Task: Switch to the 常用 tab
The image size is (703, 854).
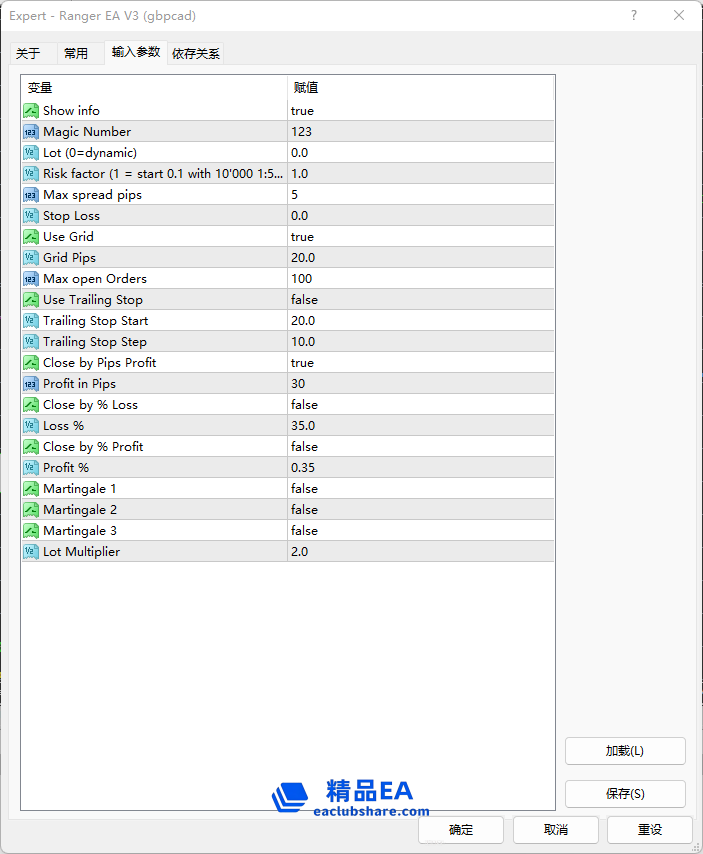Action: [76, 54]
